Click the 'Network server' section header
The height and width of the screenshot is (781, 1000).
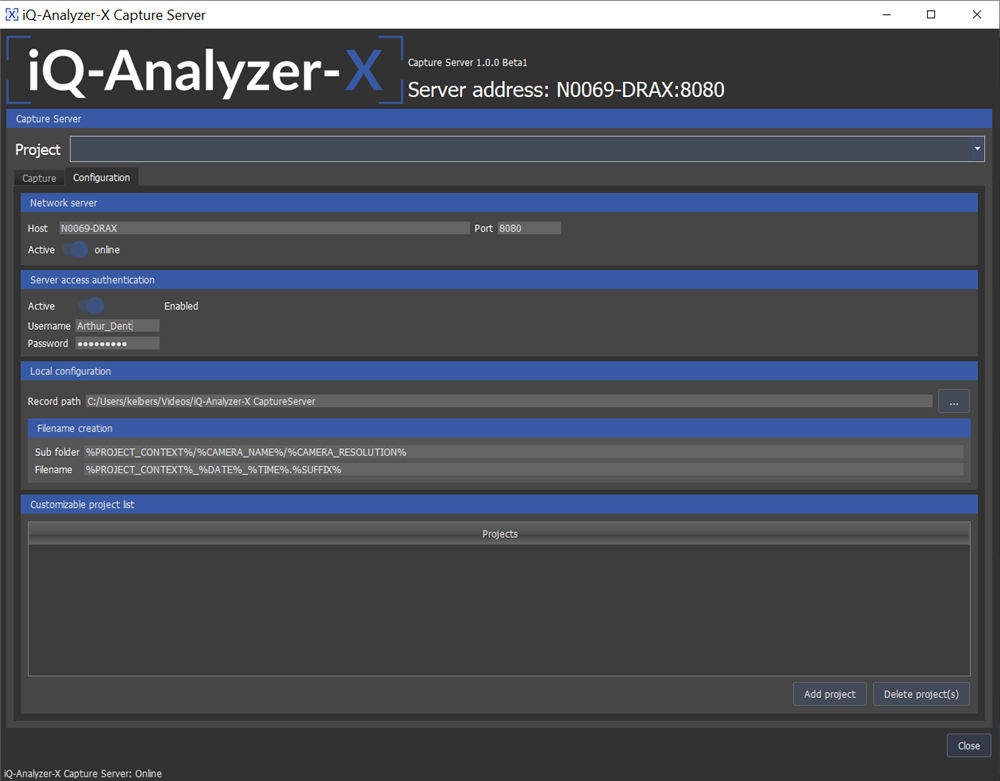click(x=499, y=203)
